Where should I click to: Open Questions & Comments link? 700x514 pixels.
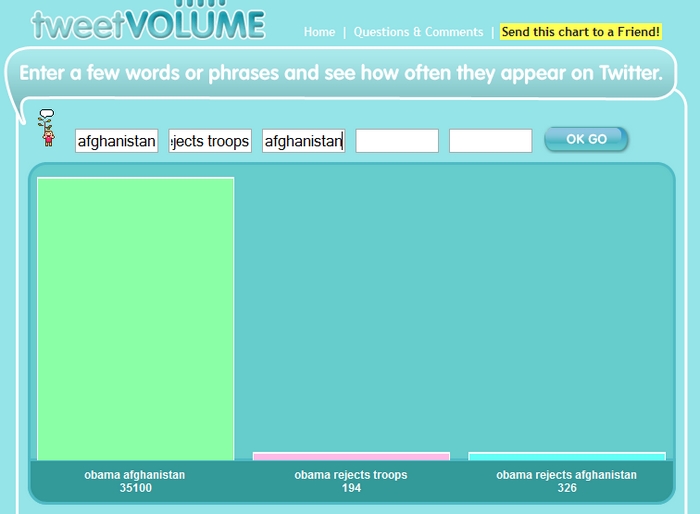[x=418, y=32]
